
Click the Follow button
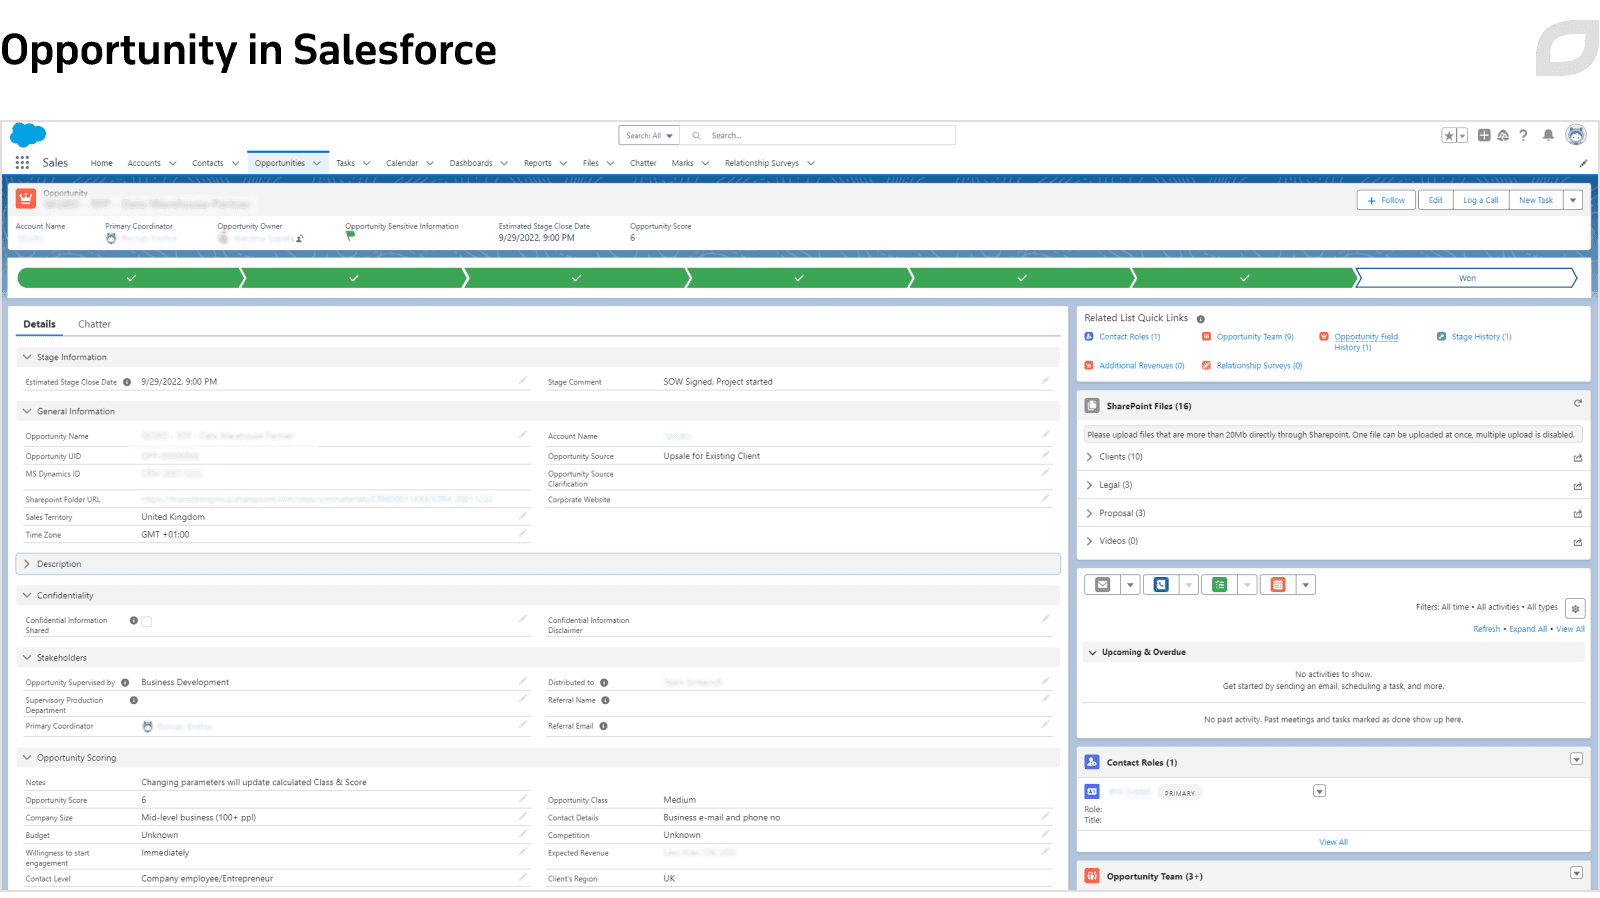1386,200
